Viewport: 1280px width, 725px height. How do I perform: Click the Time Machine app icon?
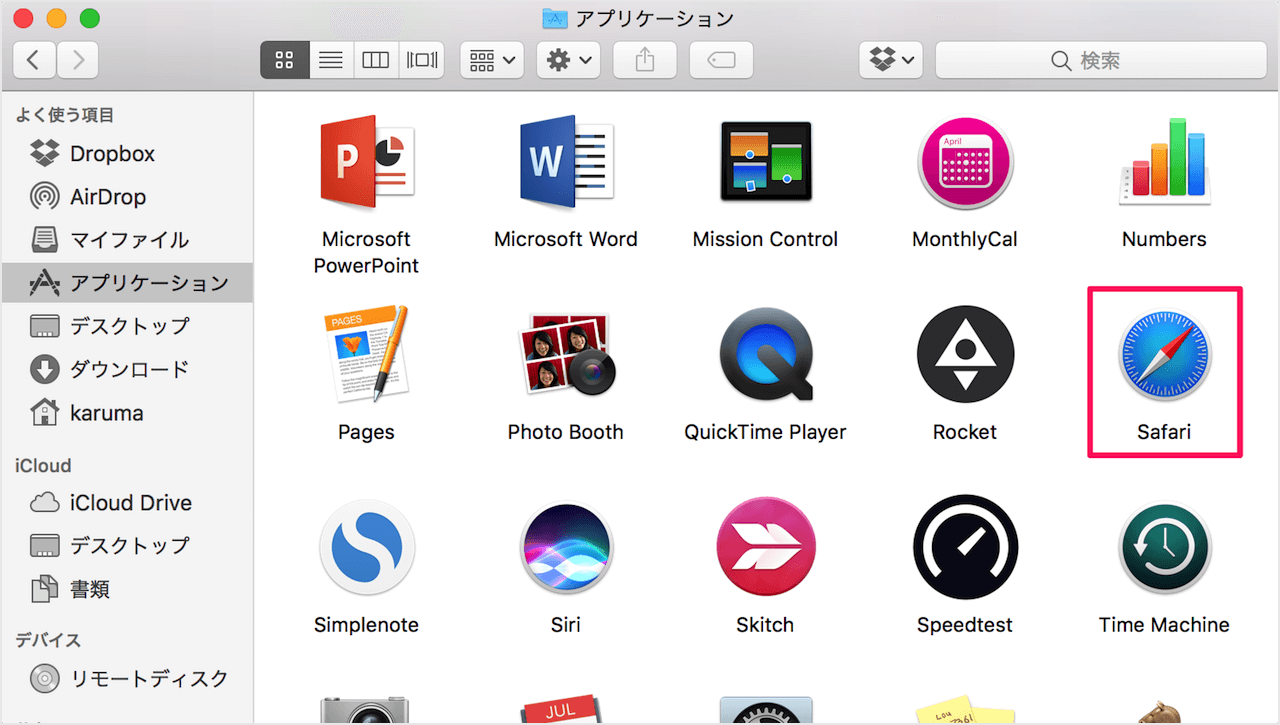coord(1165,547)
